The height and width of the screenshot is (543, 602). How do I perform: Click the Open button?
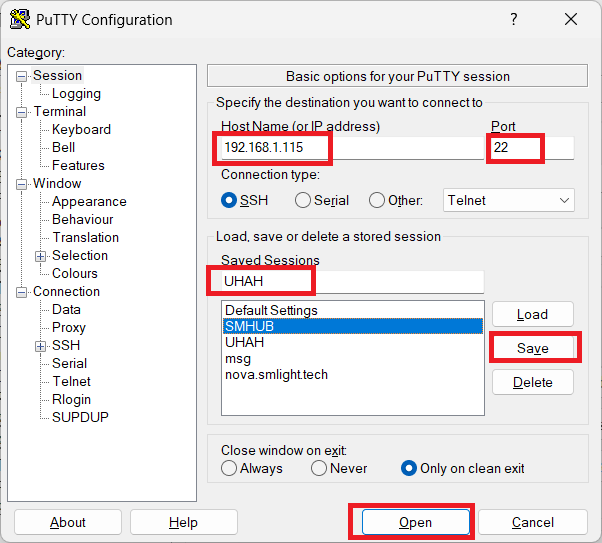[x=415, y=522]
